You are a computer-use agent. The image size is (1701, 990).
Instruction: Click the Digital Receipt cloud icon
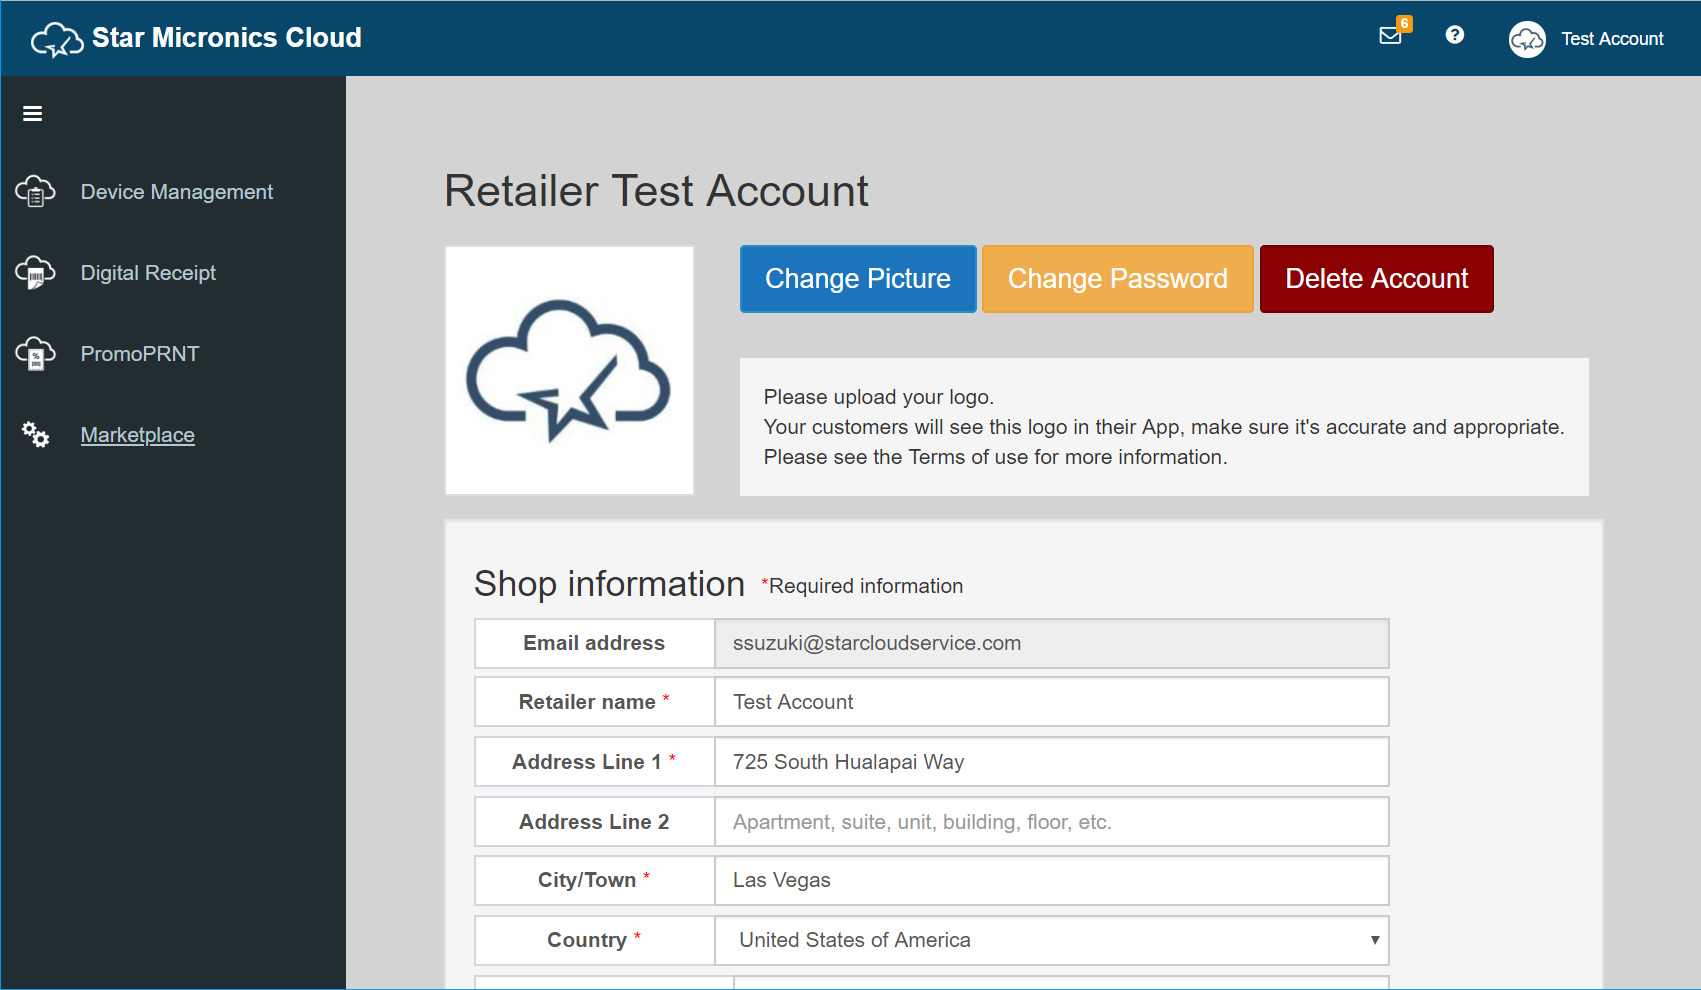pyautogui.click(x=35, y=272)
